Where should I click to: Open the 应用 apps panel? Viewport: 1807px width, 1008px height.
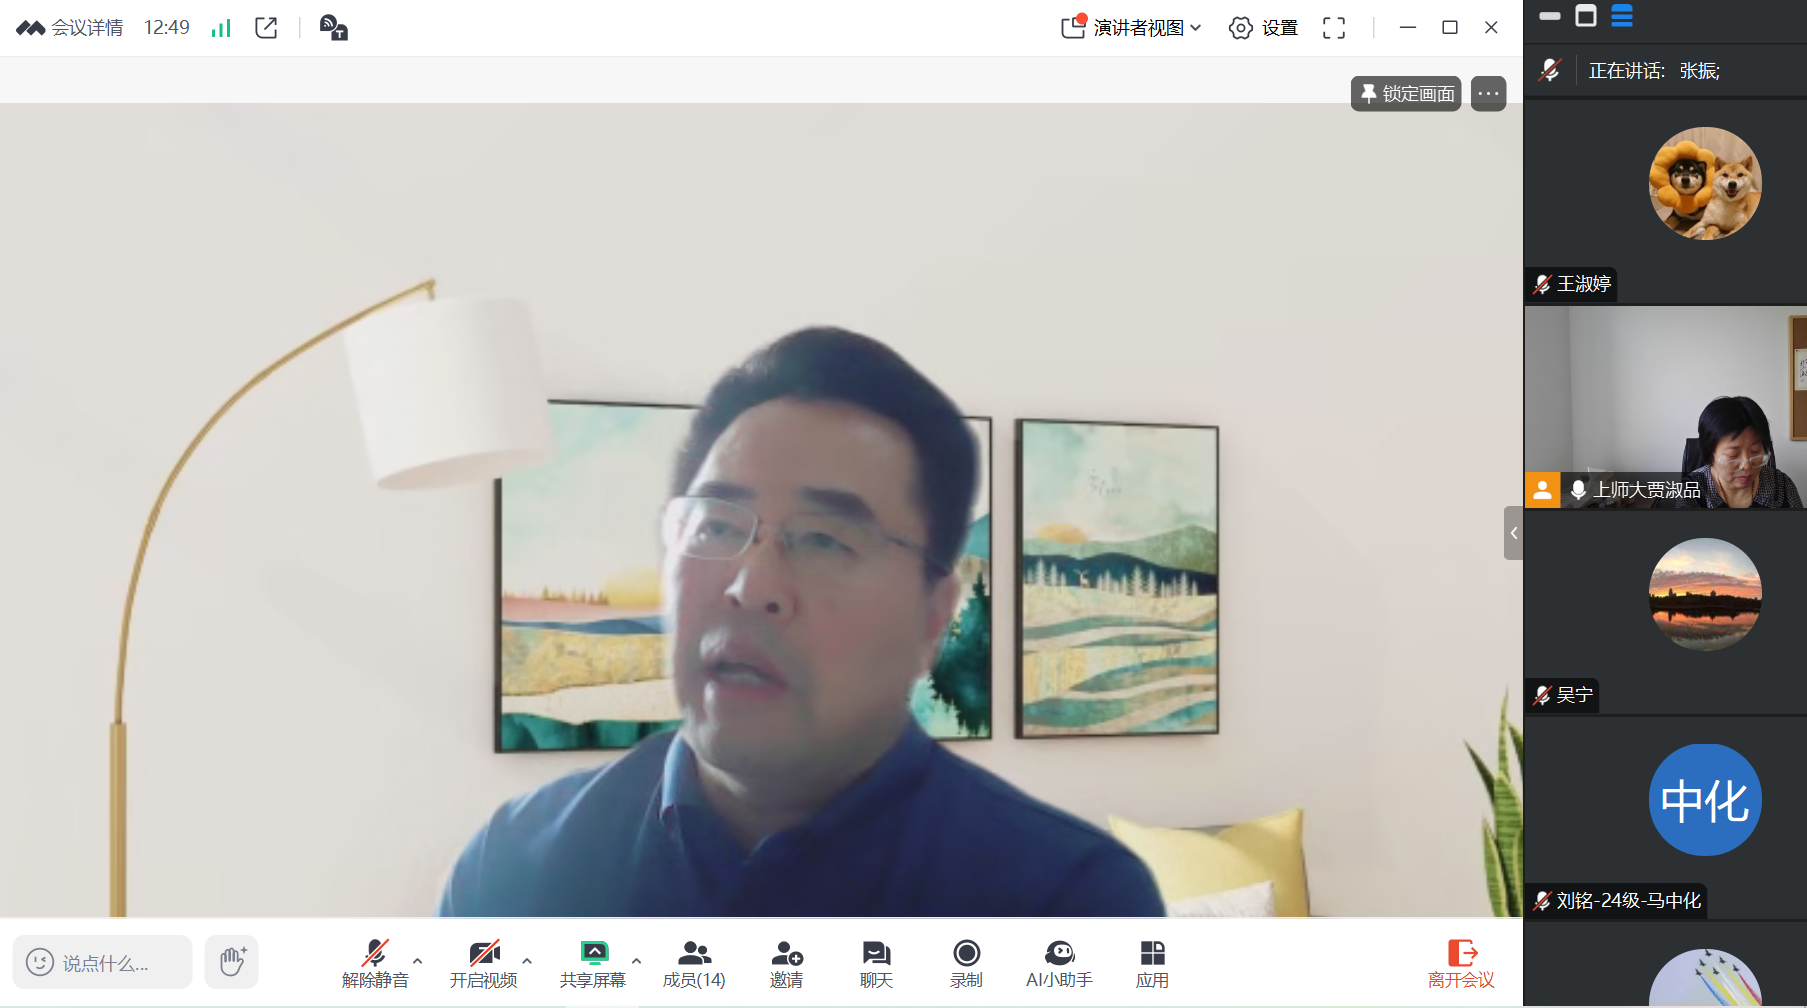point(1152,963)
